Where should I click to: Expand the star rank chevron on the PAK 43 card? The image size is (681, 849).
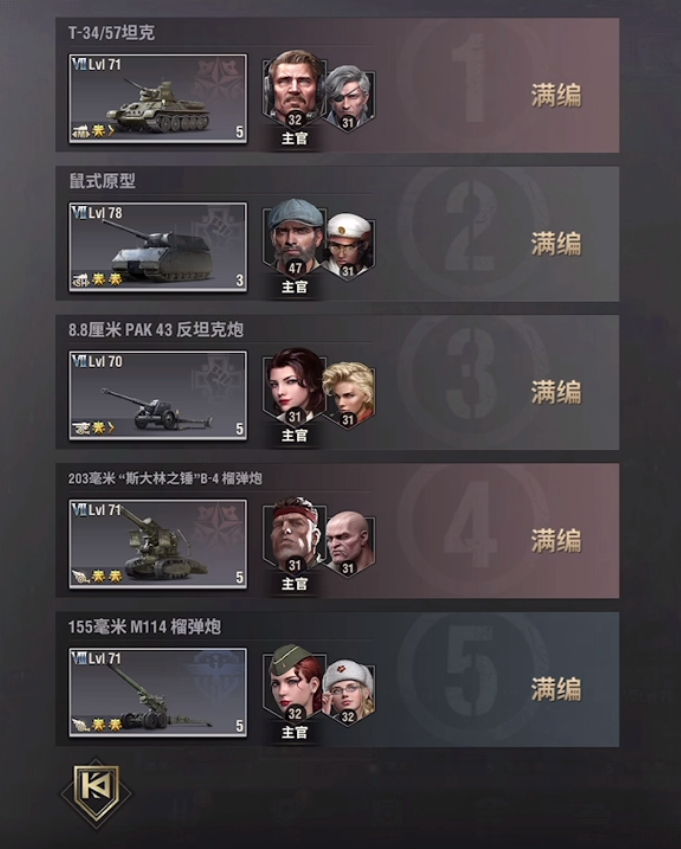click(112, 428)
